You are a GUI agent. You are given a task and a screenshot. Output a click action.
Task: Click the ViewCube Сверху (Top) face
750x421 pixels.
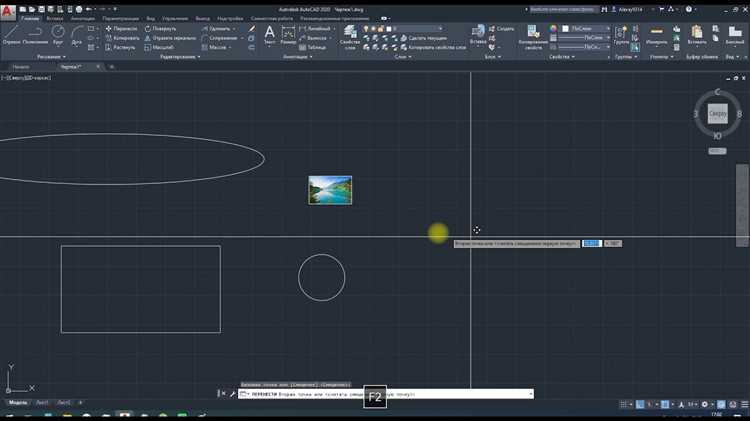point(717,114)
